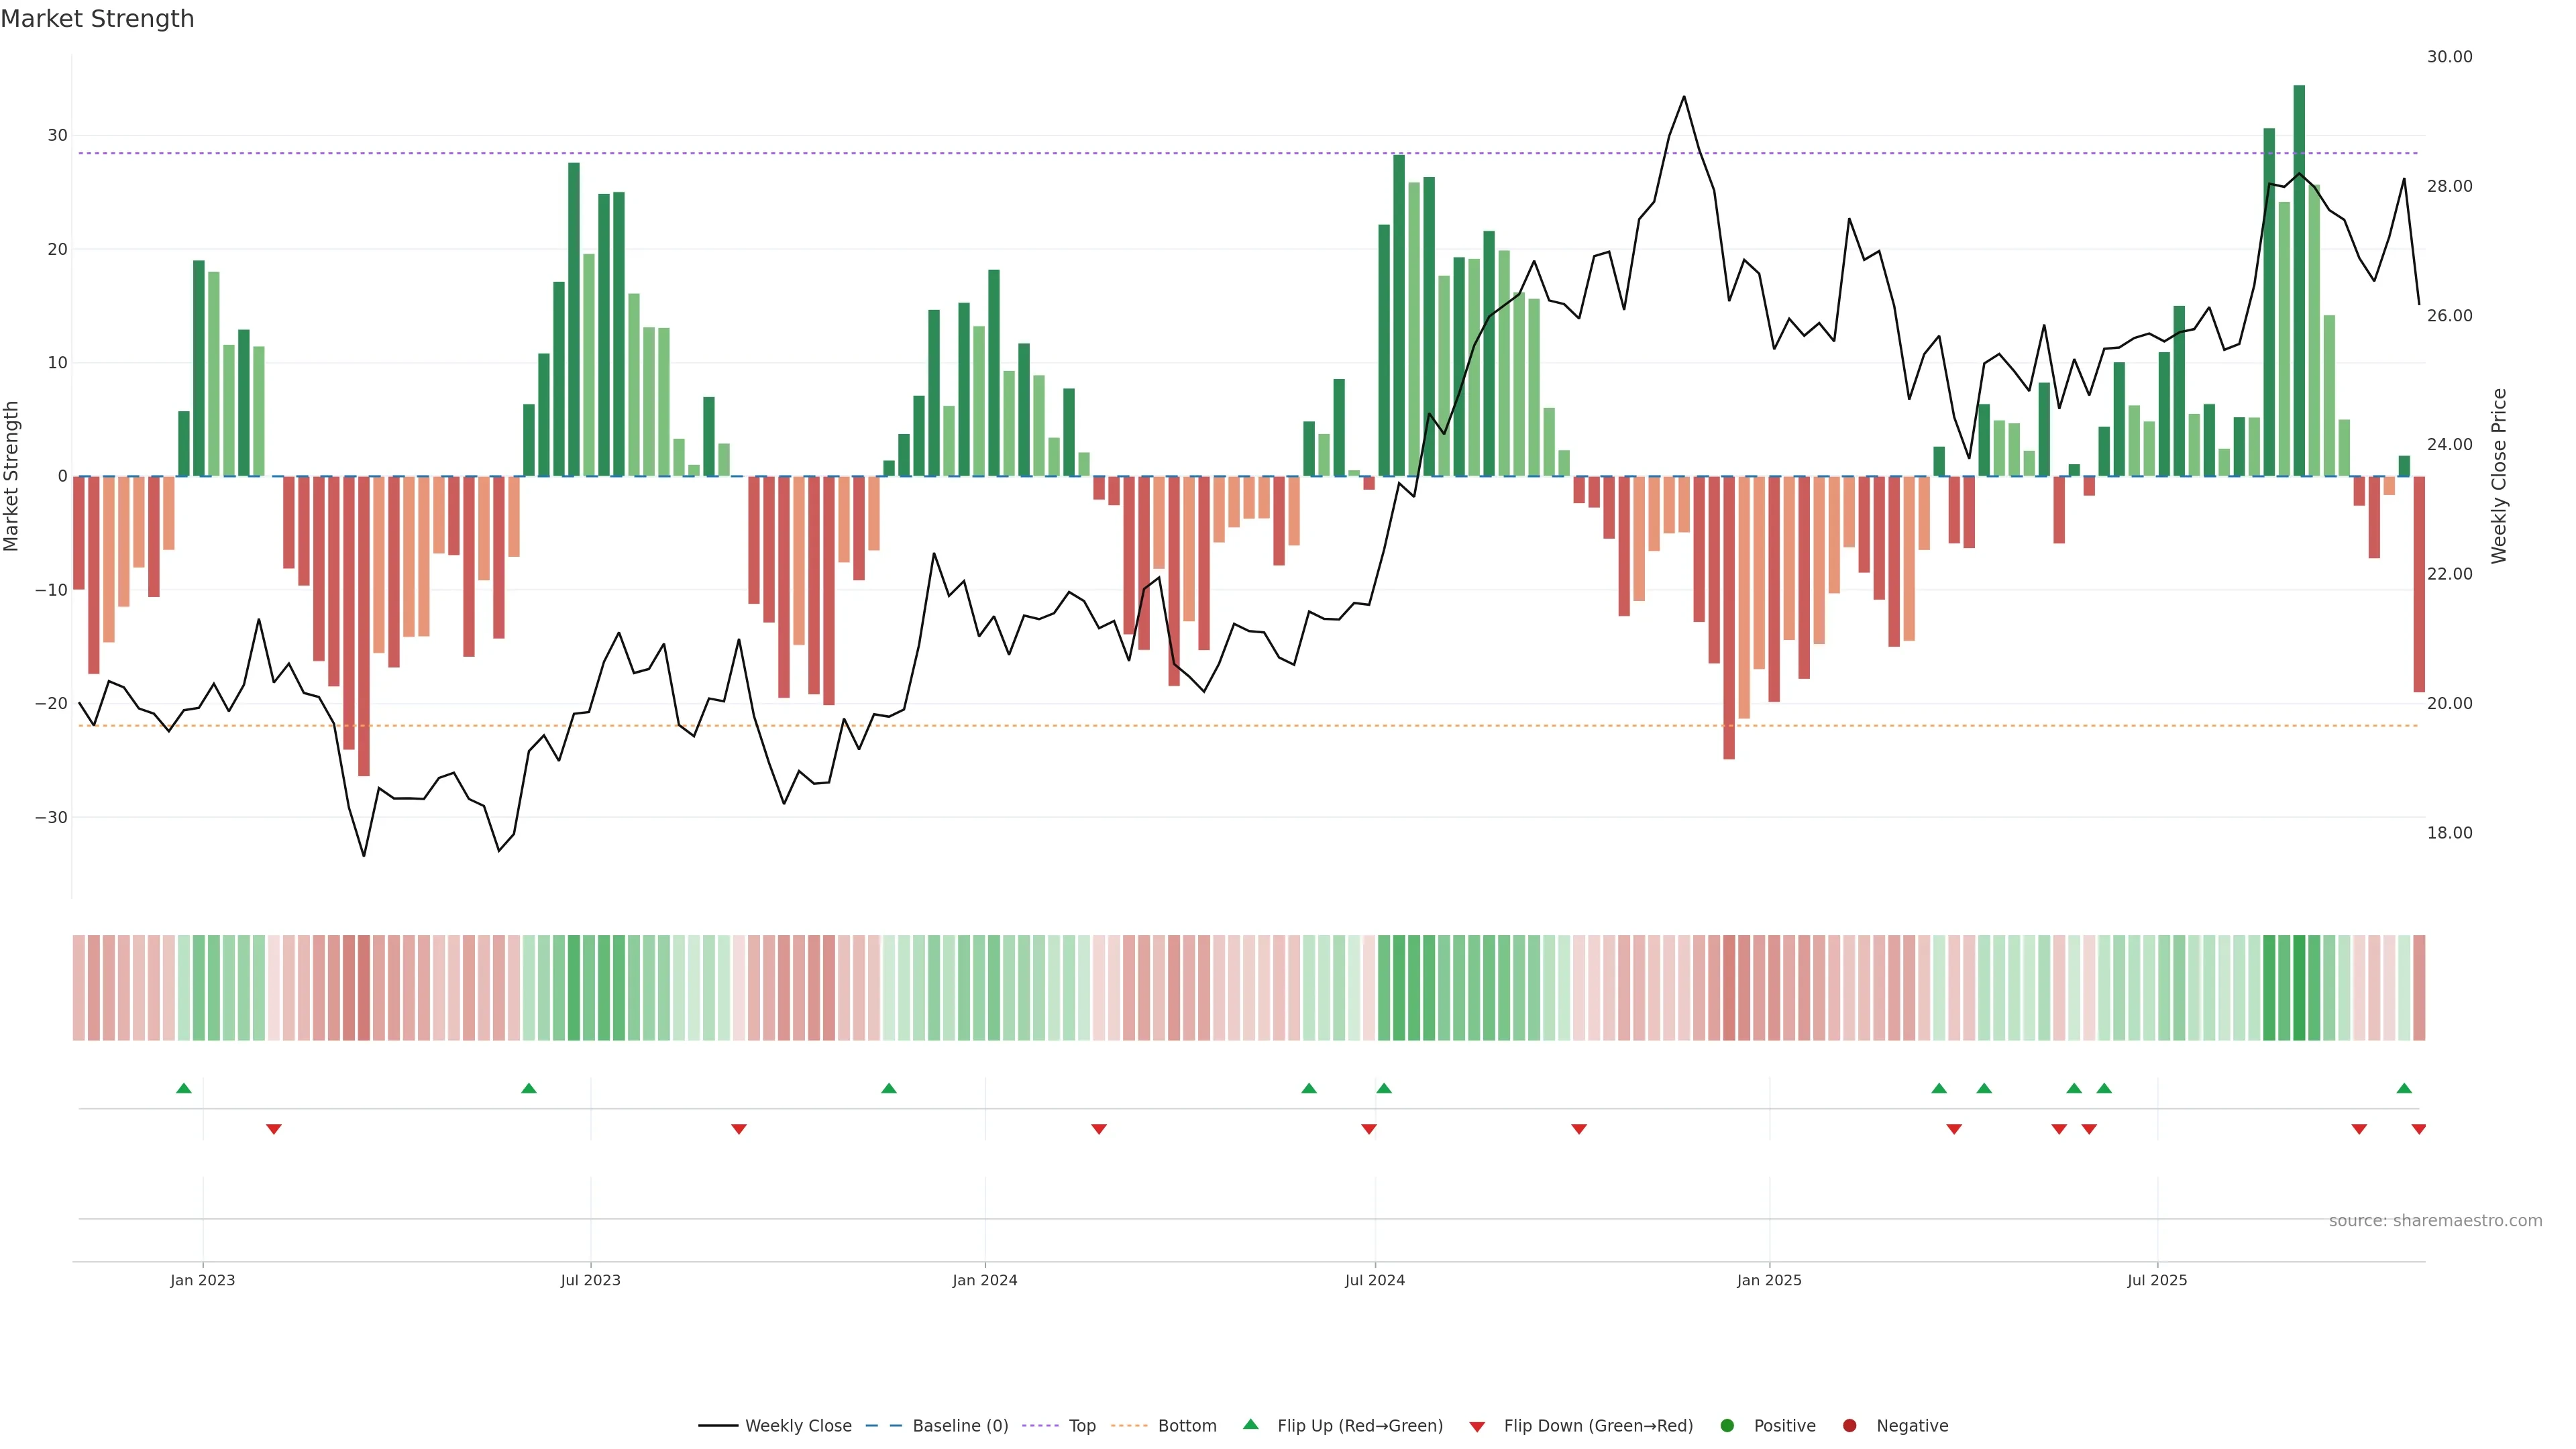The width and height of the screenshot is (2576, 1449).
Task: Click the Flip Down red triangle legend icon
Action: 1477,1426
